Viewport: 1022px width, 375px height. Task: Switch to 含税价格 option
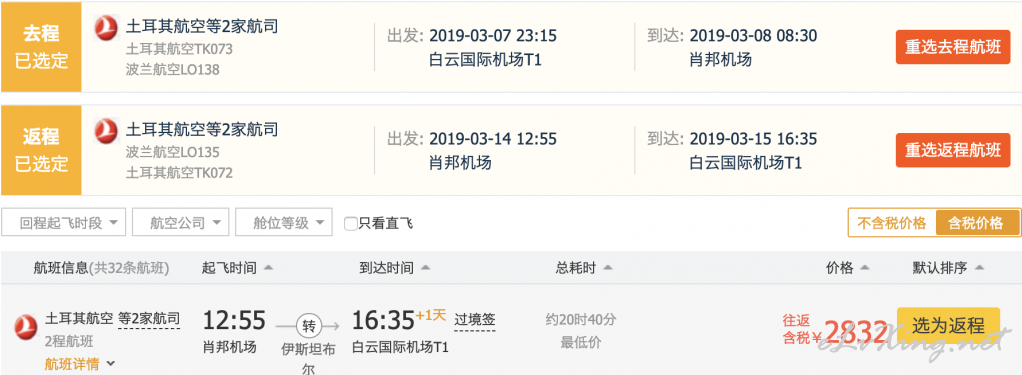[x=976, y=223]
